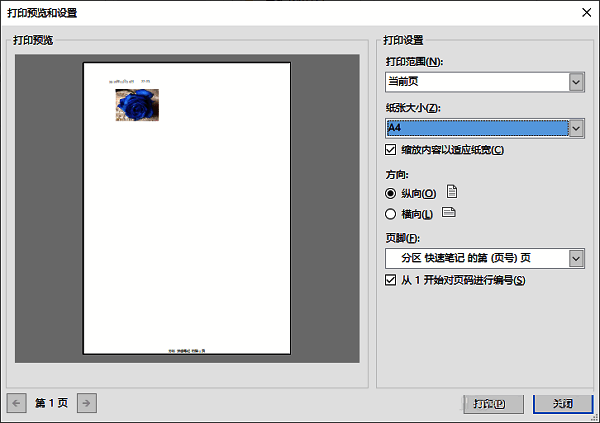Click the 第 1 页 page indicator
Screen dimensions: 600x423
pos(52,403)
